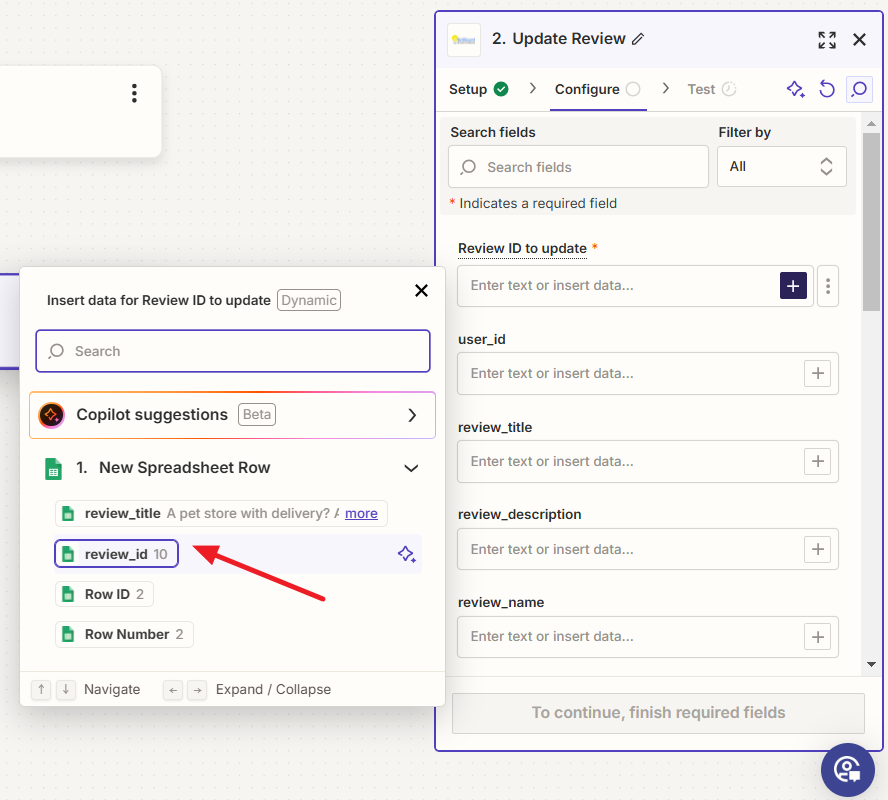Click the plus button for user_id
Screen dimensions: 888x800
point(817,374)
